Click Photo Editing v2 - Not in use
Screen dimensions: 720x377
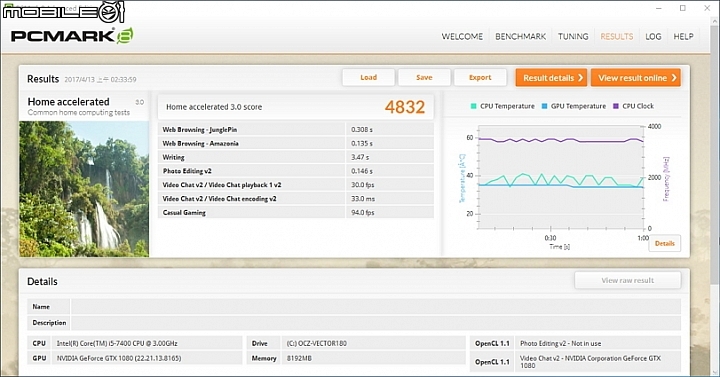[560, 343]
